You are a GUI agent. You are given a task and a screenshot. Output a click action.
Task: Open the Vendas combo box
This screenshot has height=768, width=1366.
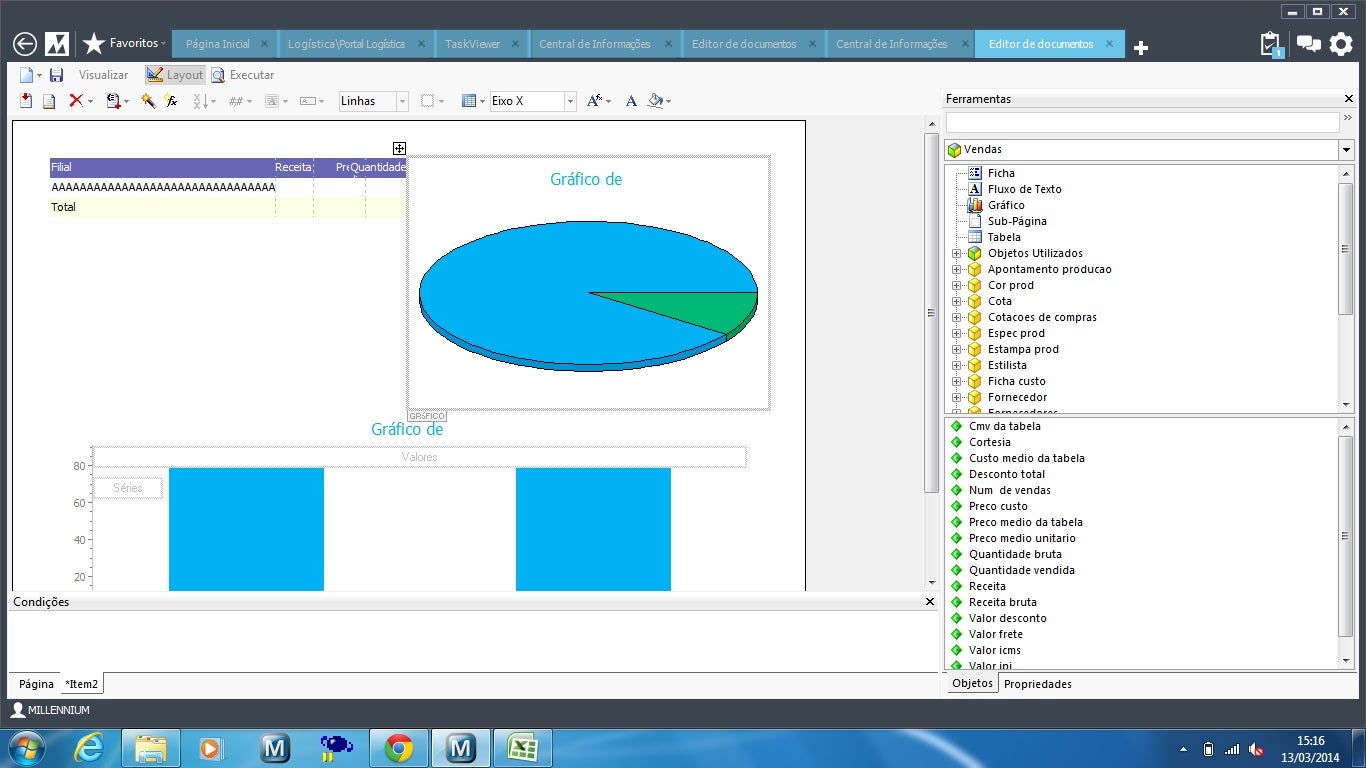(1346, 150)
